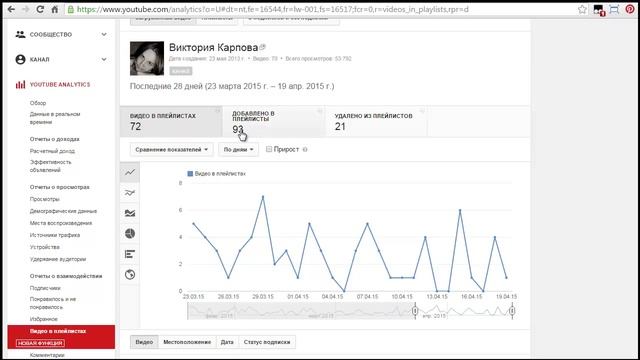Open the YouTube Analytics section heading
Image resolution: width=640 pixels, height=360 pixels.
point(60,84)
